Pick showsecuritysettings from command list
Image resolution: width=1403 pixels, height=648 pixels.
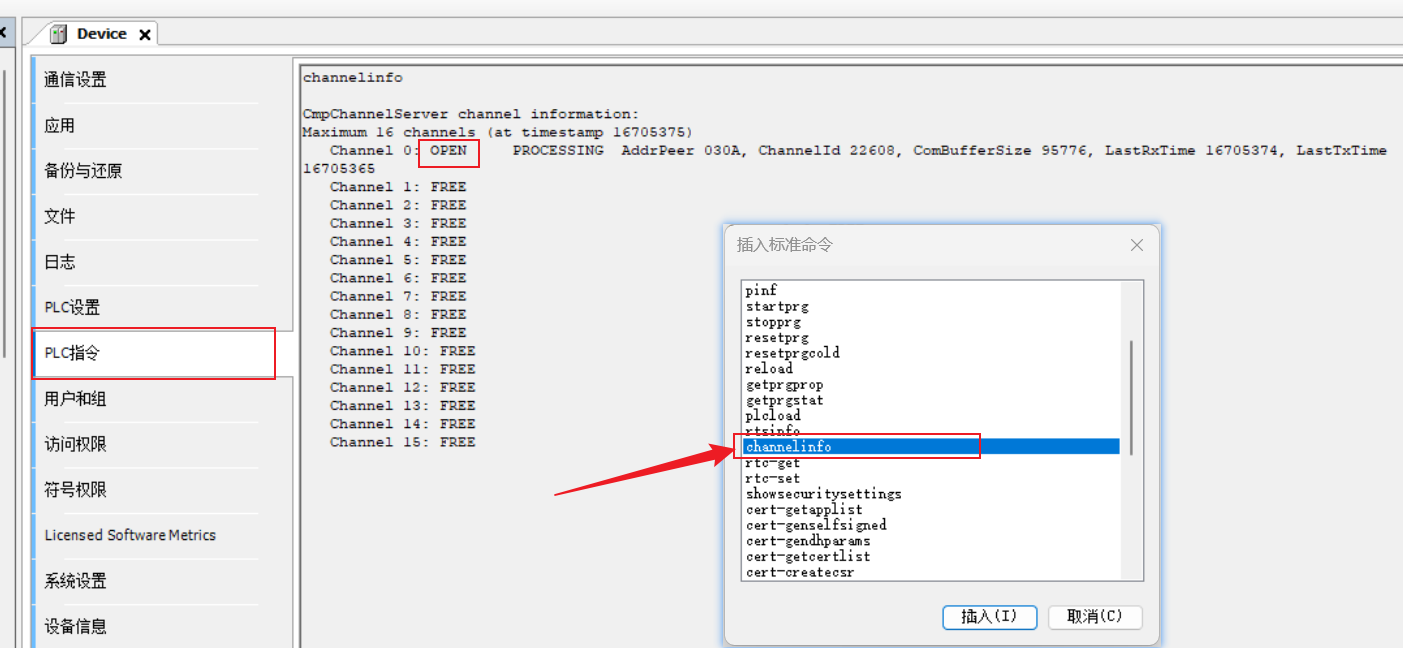pos(823,494)
